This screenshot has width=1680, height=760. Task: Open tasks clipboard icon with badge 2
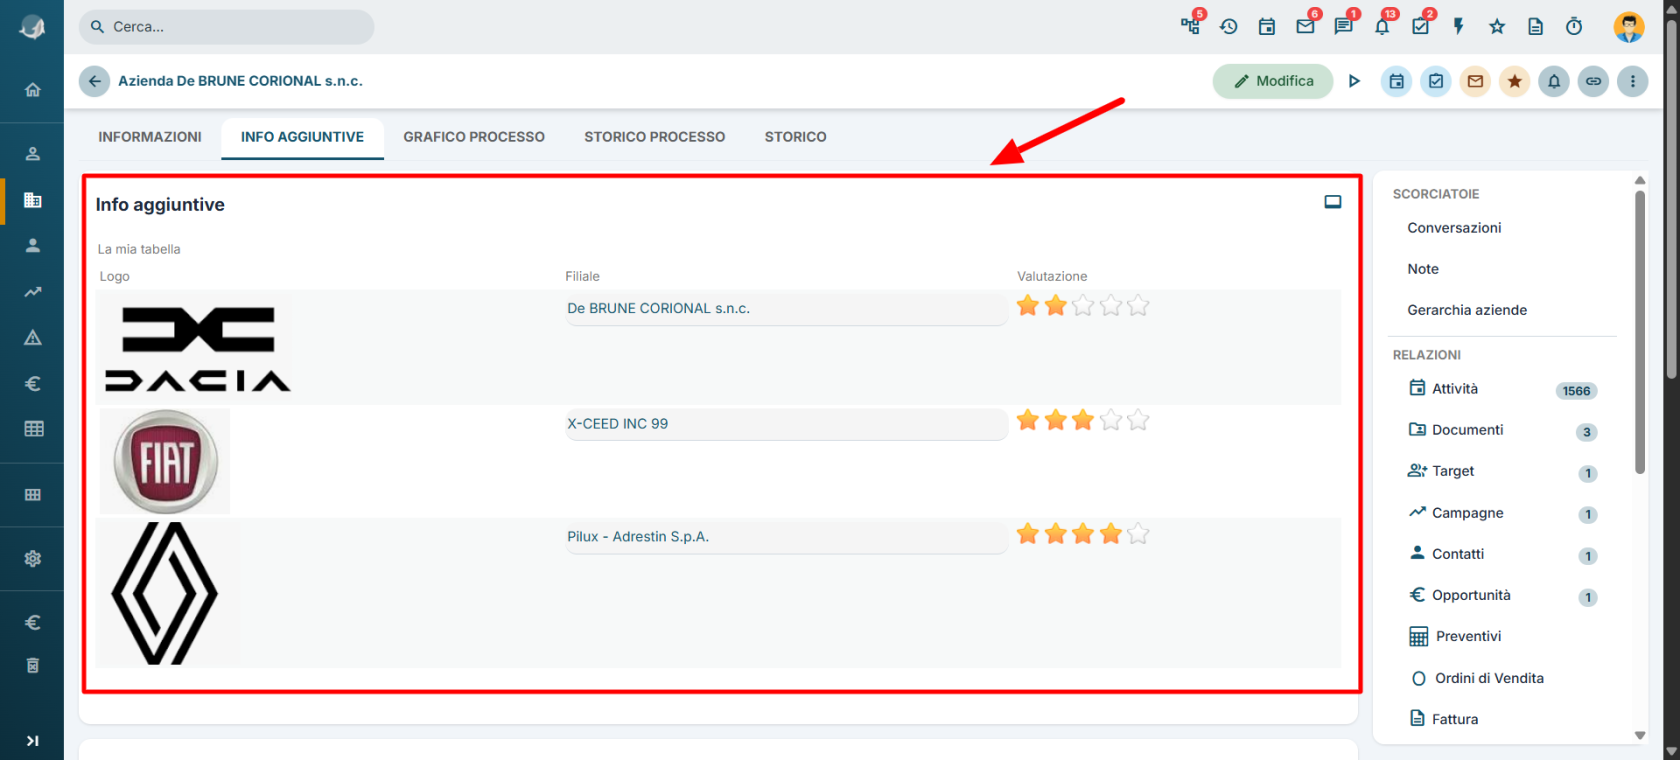coord(1420,27)
